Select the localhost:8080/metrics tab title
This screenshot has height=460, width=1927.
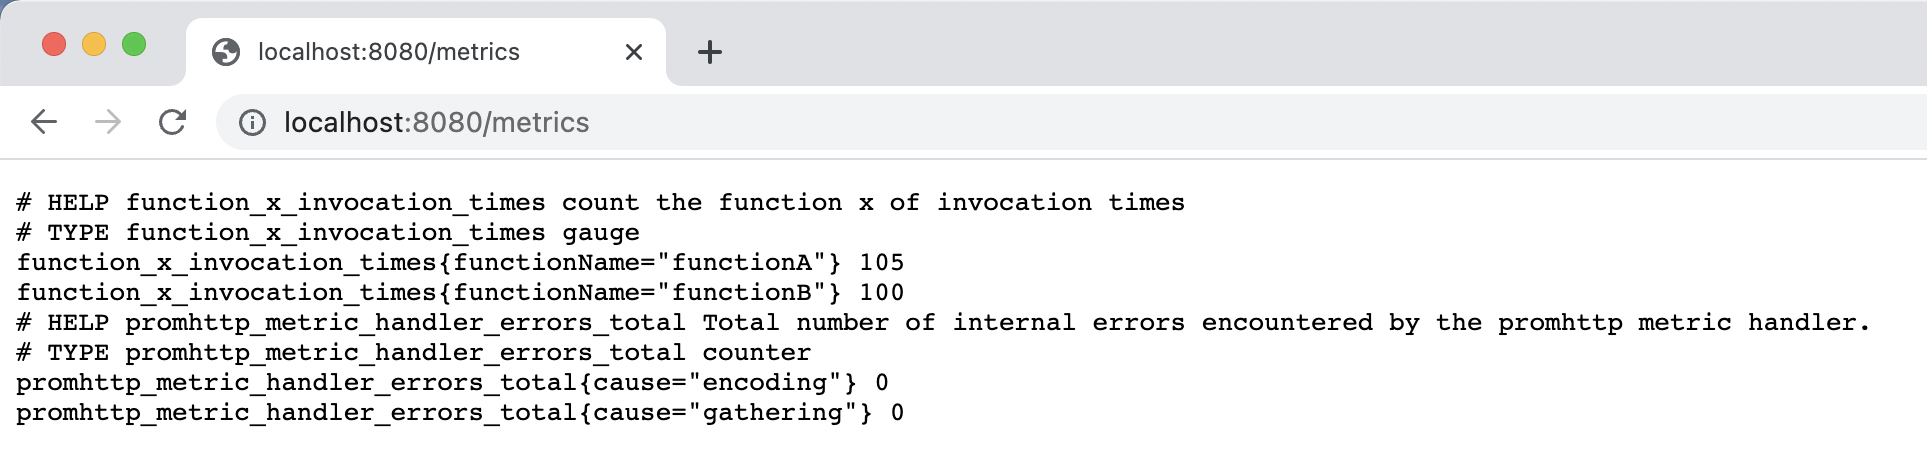tap(389, 52)
